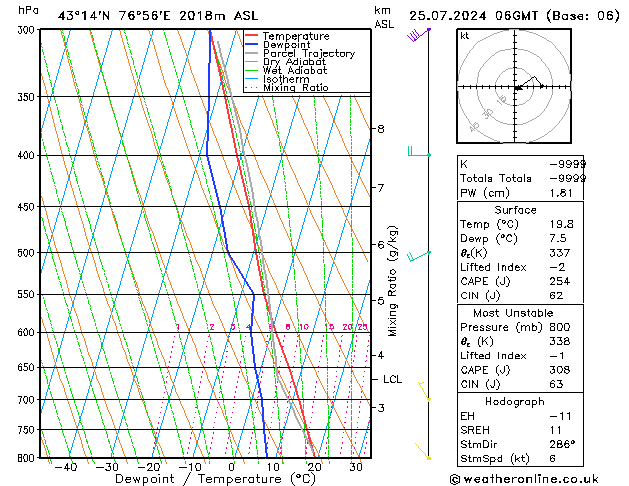Click the Most Unstable Pressure value 800
Screen dimensions: 629x486
pyautogui.click(x=560, y=327)
